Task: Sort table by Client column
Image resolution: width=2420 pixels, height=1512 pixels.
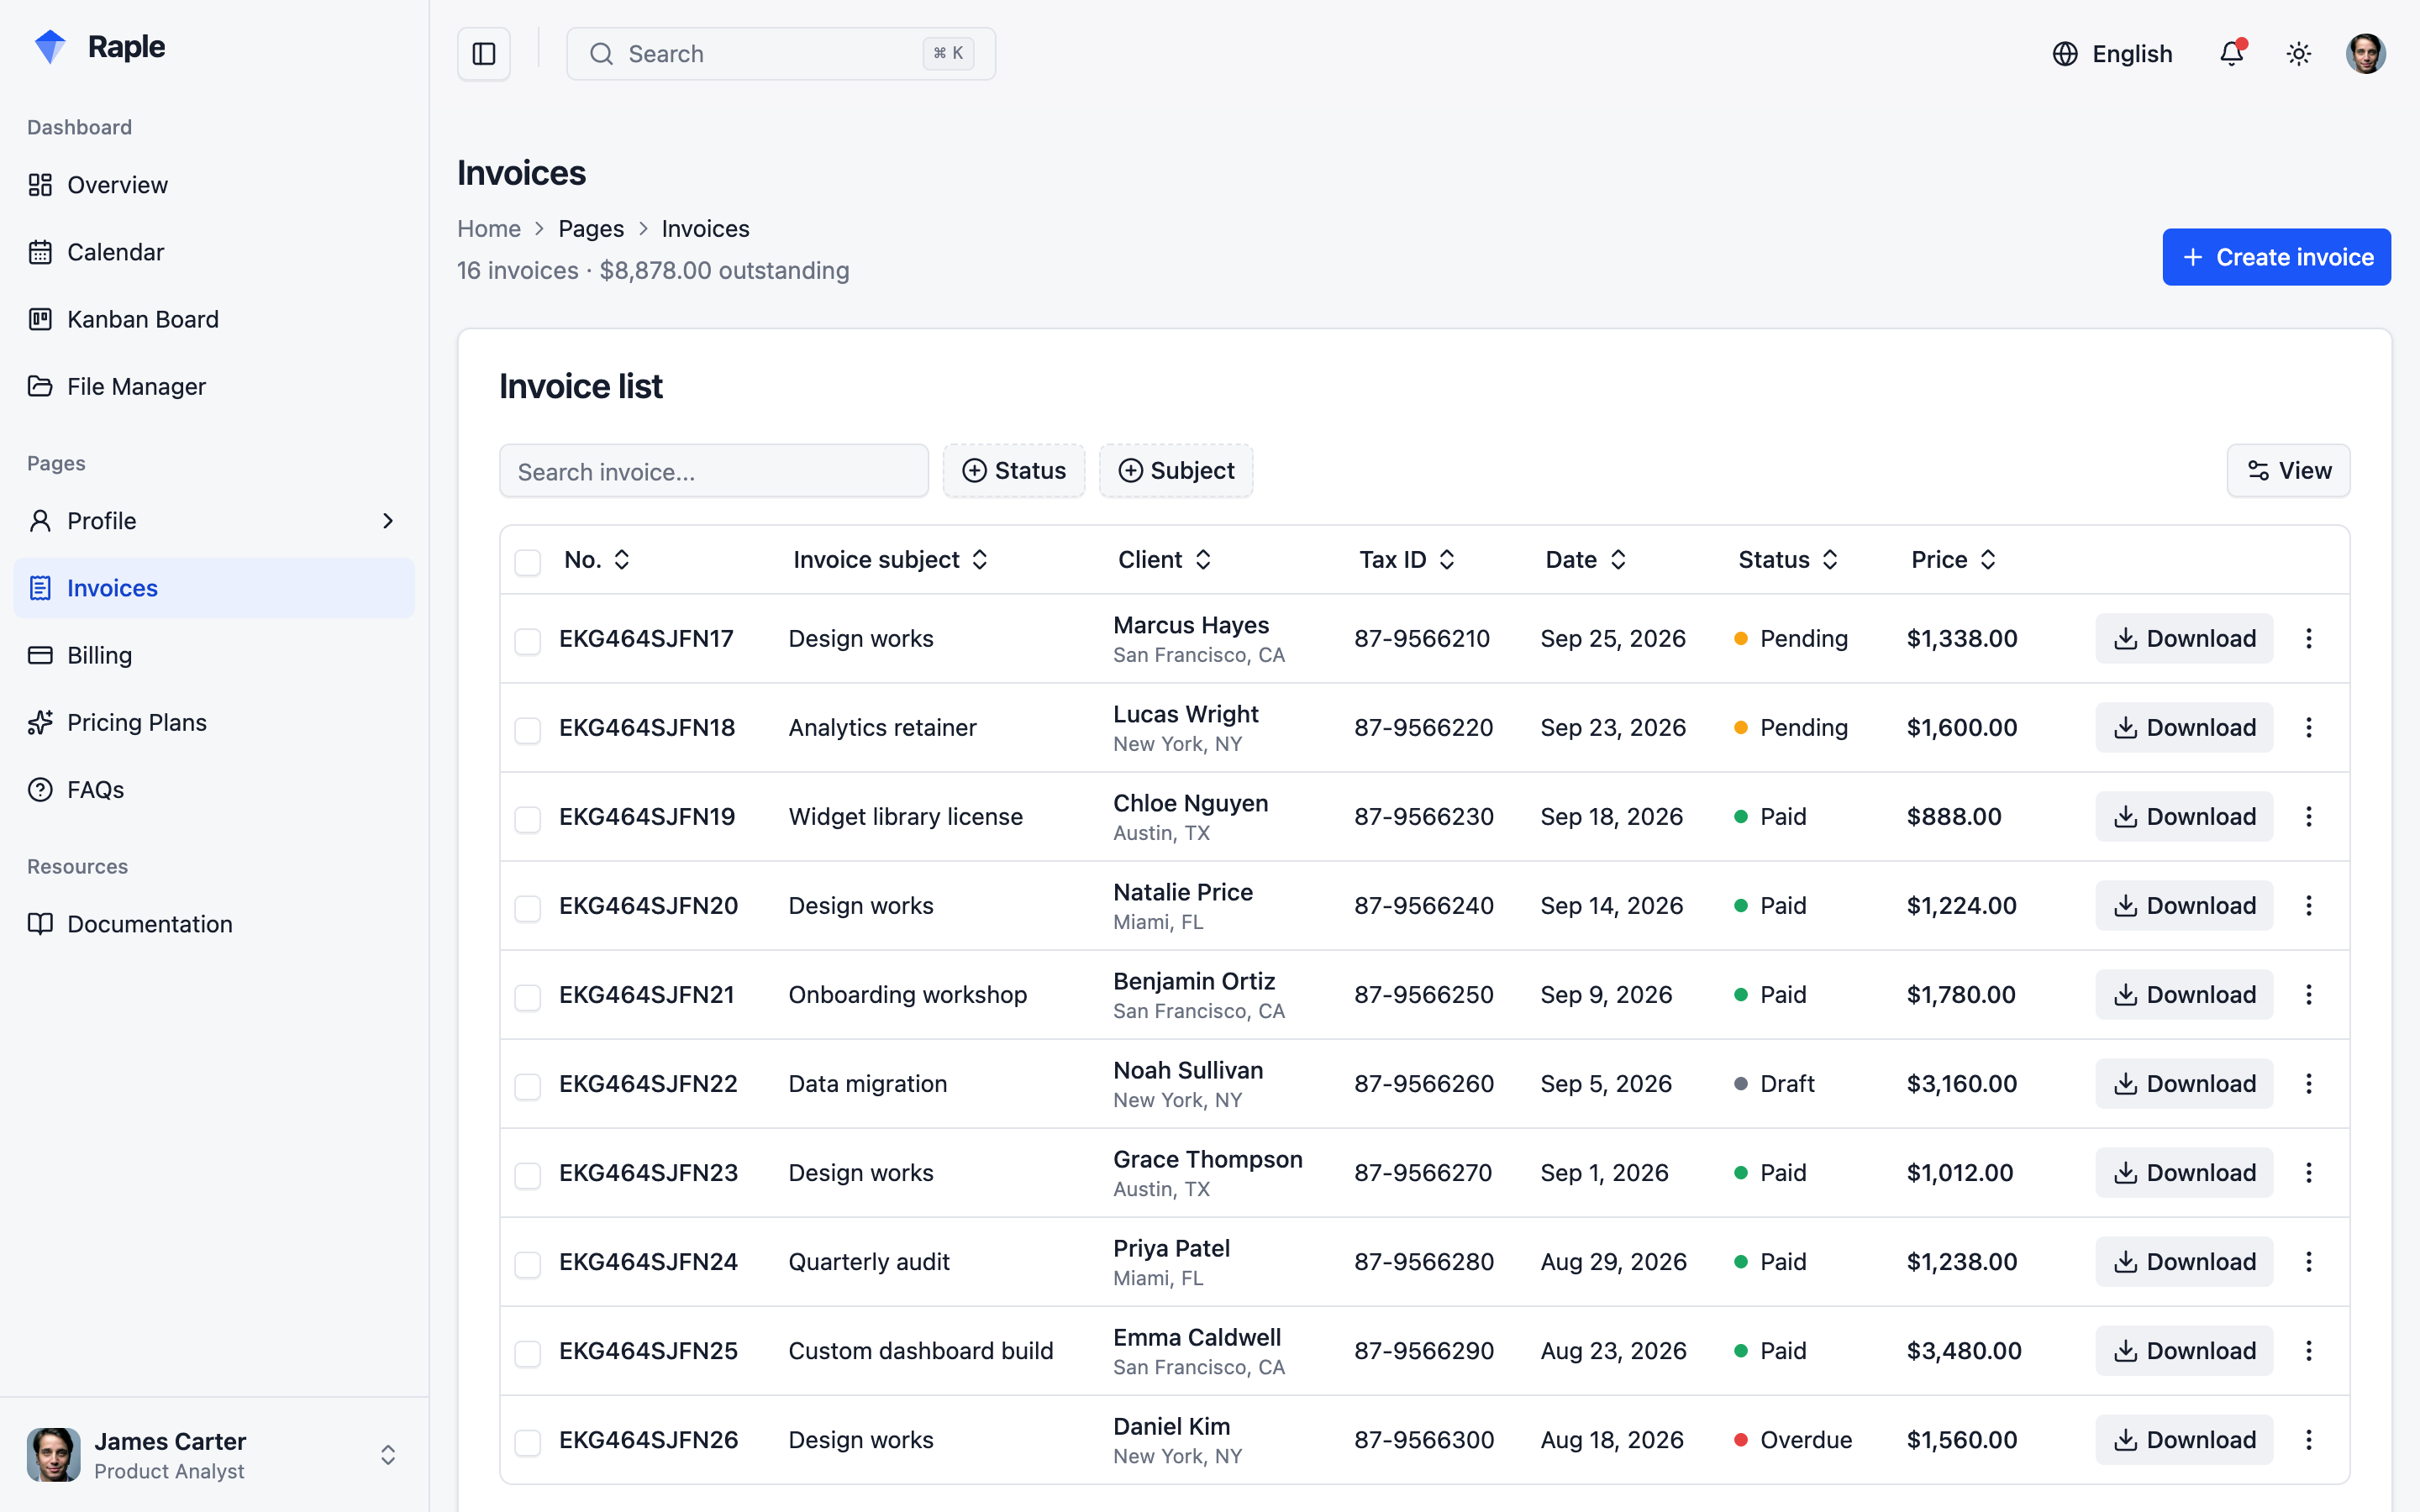Action: 1203,560
